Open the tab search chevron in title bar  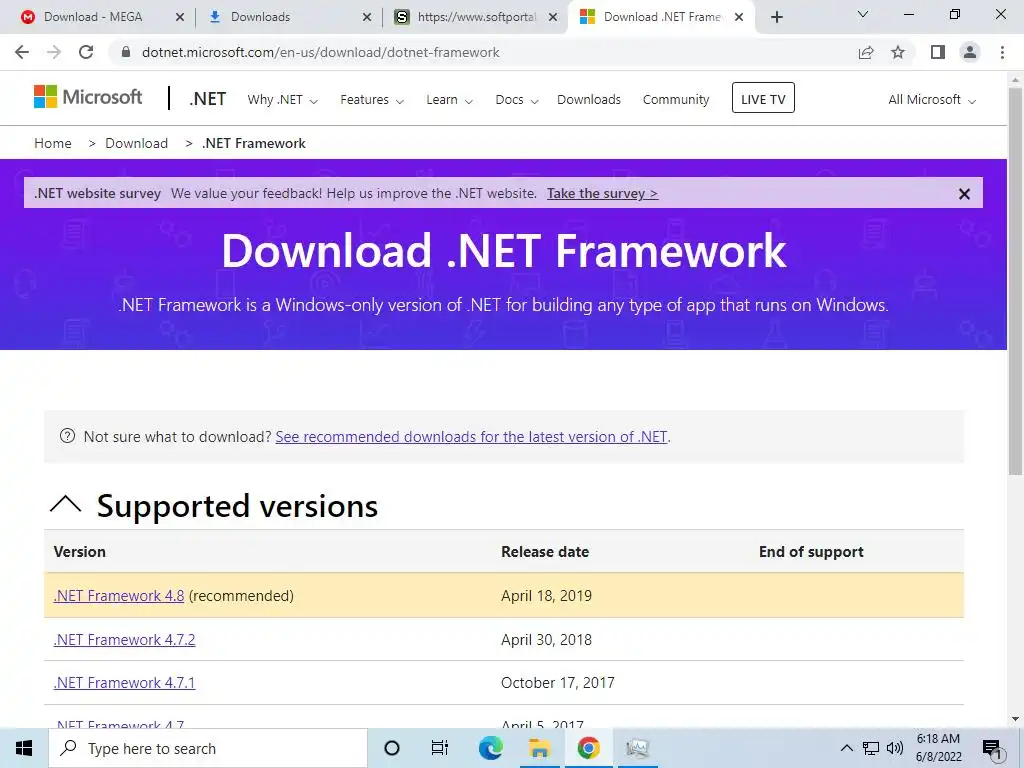point(863,14)
